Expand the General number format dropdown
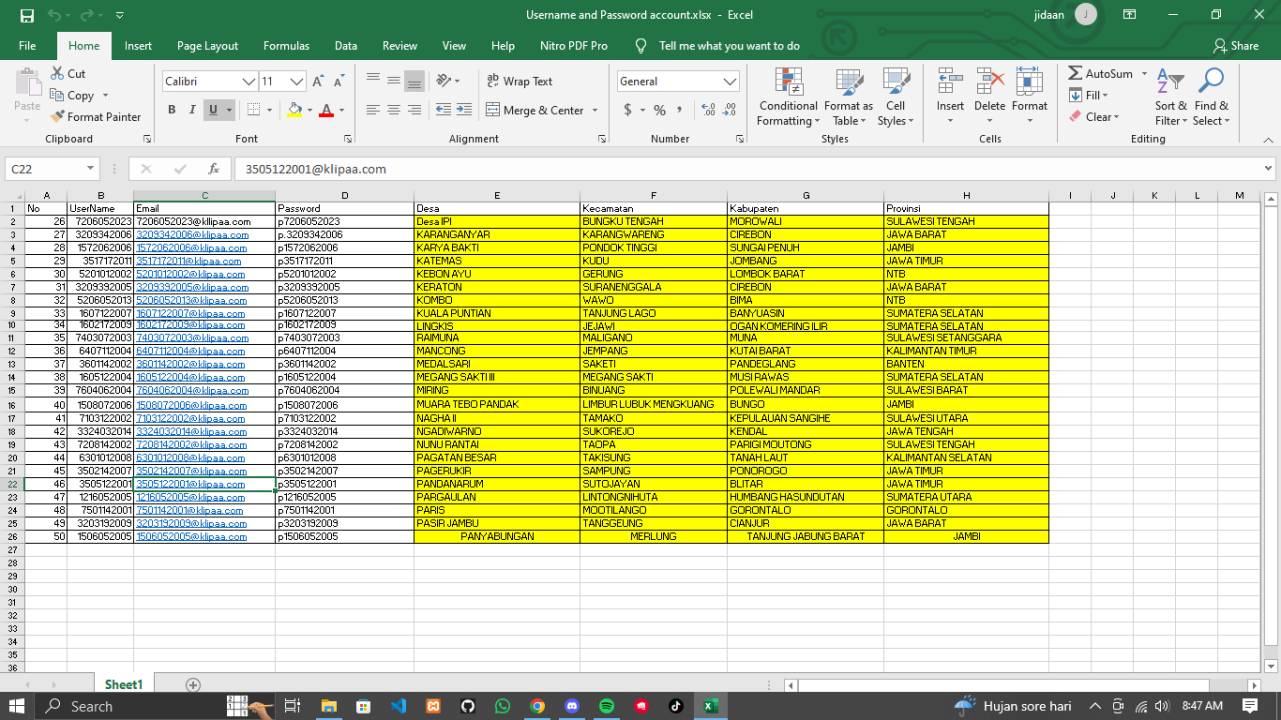This screenshot has height=720, width=1281. pyautogui.click(x=729, y=82)
